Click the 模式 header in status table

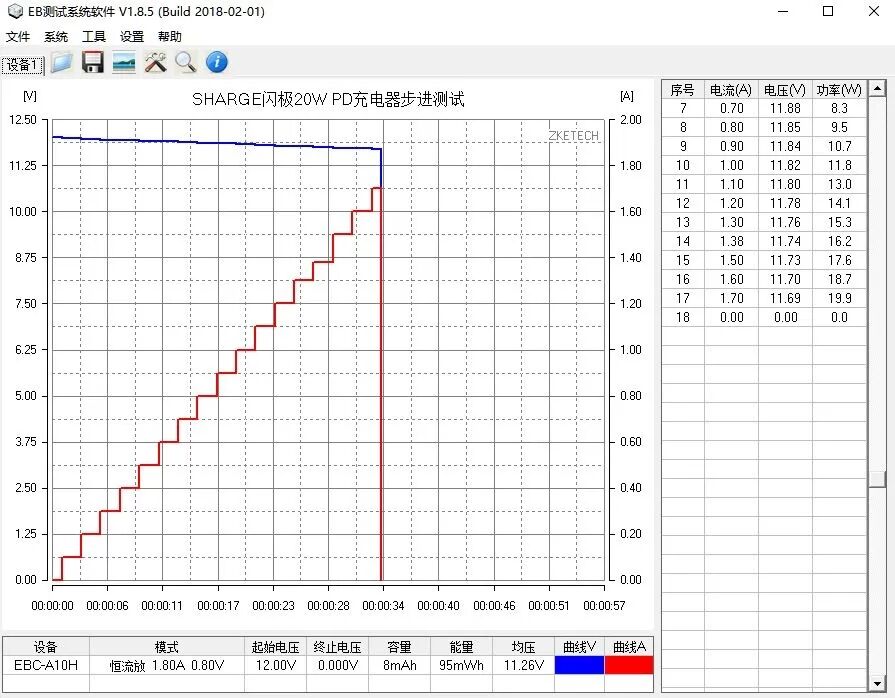point(167,647)
